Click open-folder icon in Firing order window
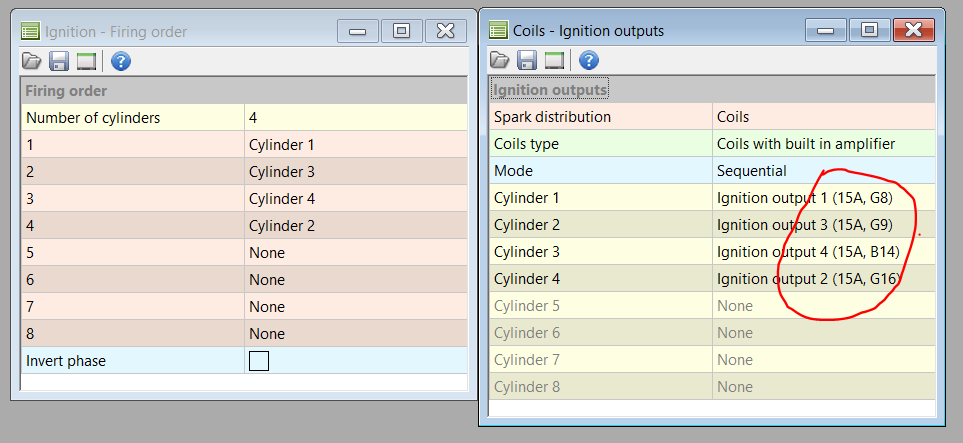The width and height of the screenshot is (963, 443). 32,62
